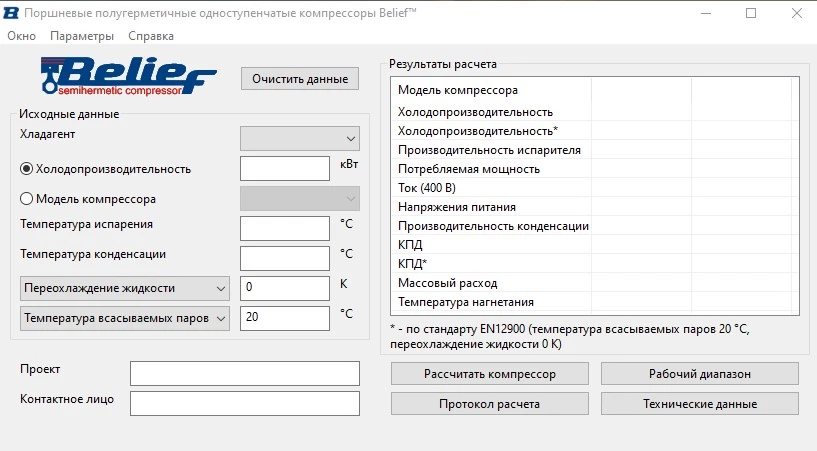Click the Belief app icon in title bar
The width and height of the screenshot is (817, 451).
click(x=10, y=13)
